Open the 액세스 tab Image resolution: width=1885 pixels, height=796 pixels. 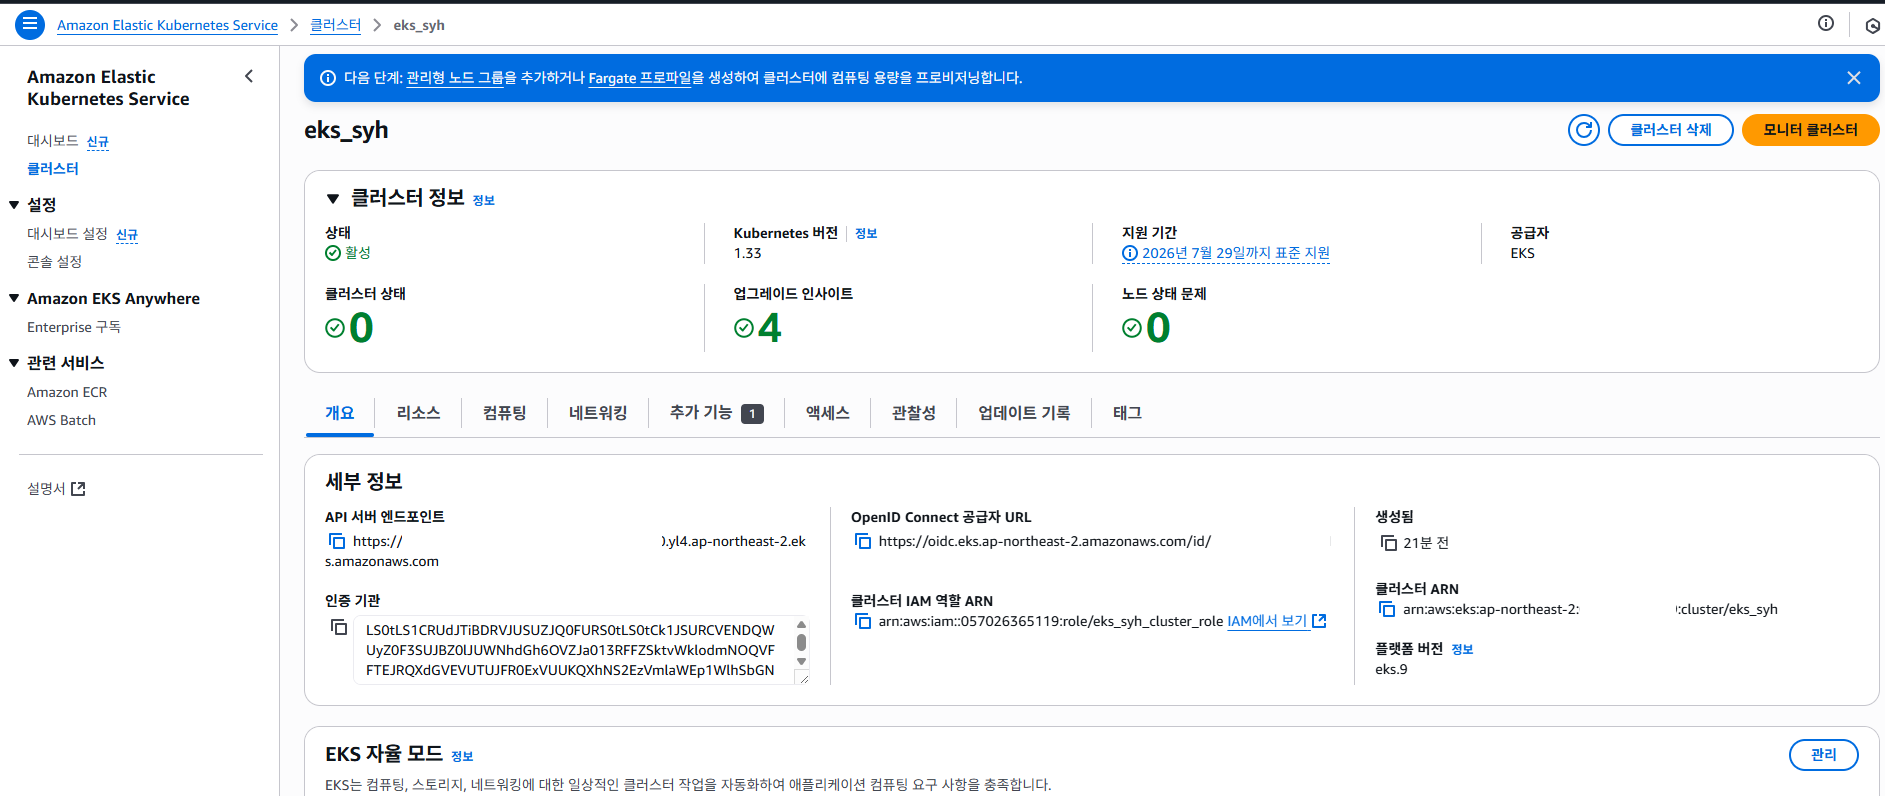point(828,413)
